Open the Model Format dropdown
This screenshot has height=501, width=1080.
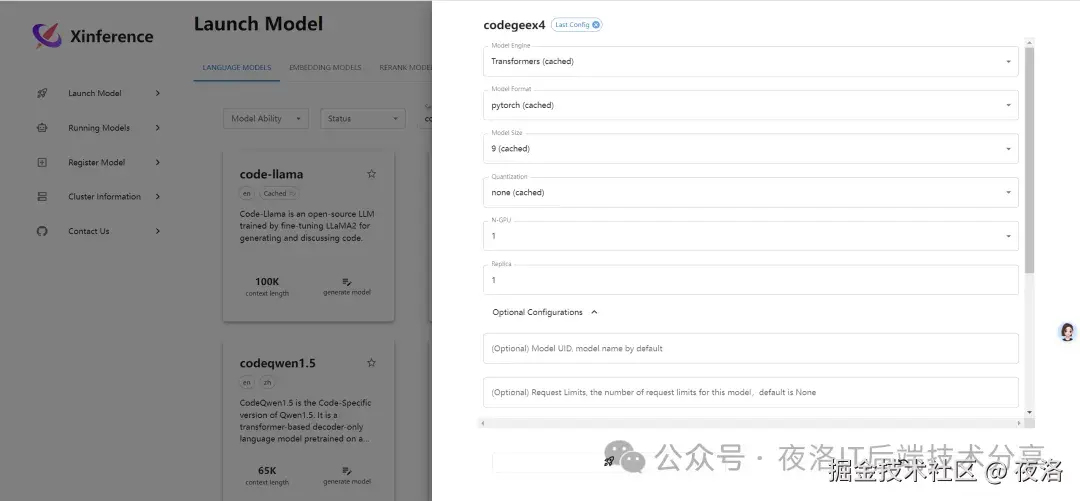[x=750, y=105]
